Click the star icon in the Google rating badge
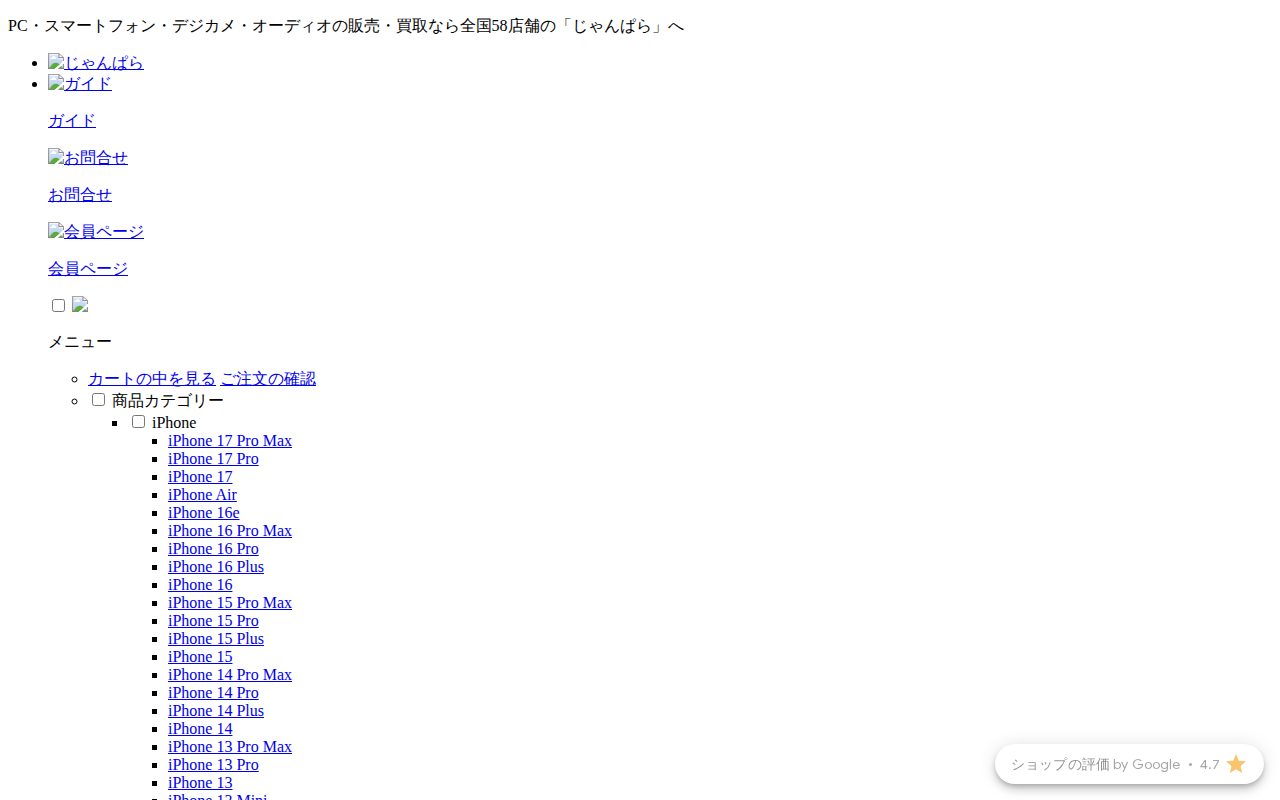Image resolution: width=1280 pixels, height=800 pixels. pos(1236,764)
